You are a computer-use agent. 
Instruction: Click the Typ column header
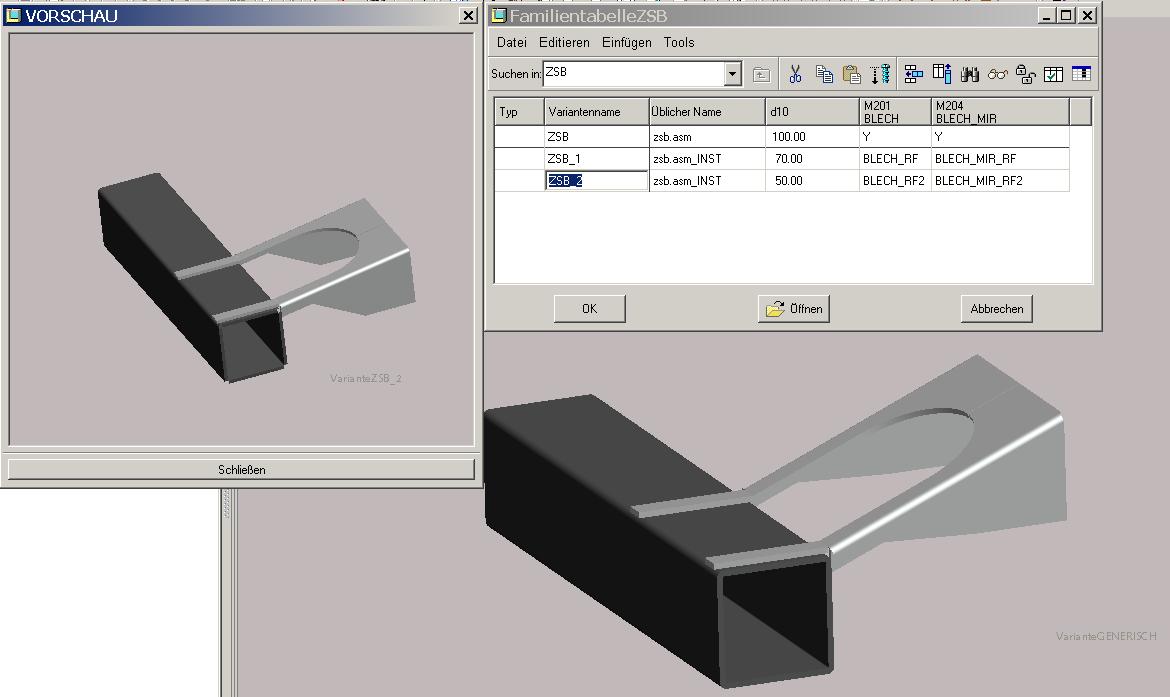click(x=519, y=112)
